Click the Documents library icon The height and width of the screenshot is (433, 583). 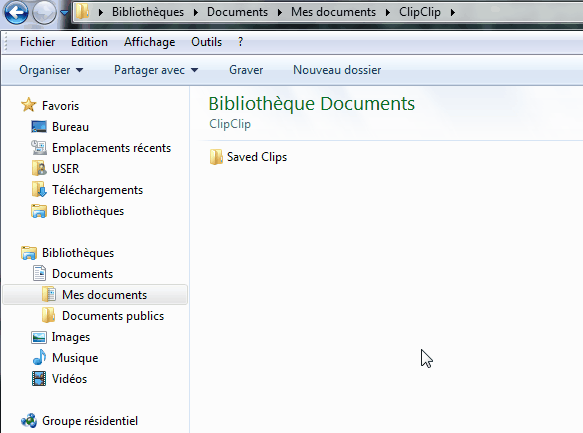click(x=39, y=273)
